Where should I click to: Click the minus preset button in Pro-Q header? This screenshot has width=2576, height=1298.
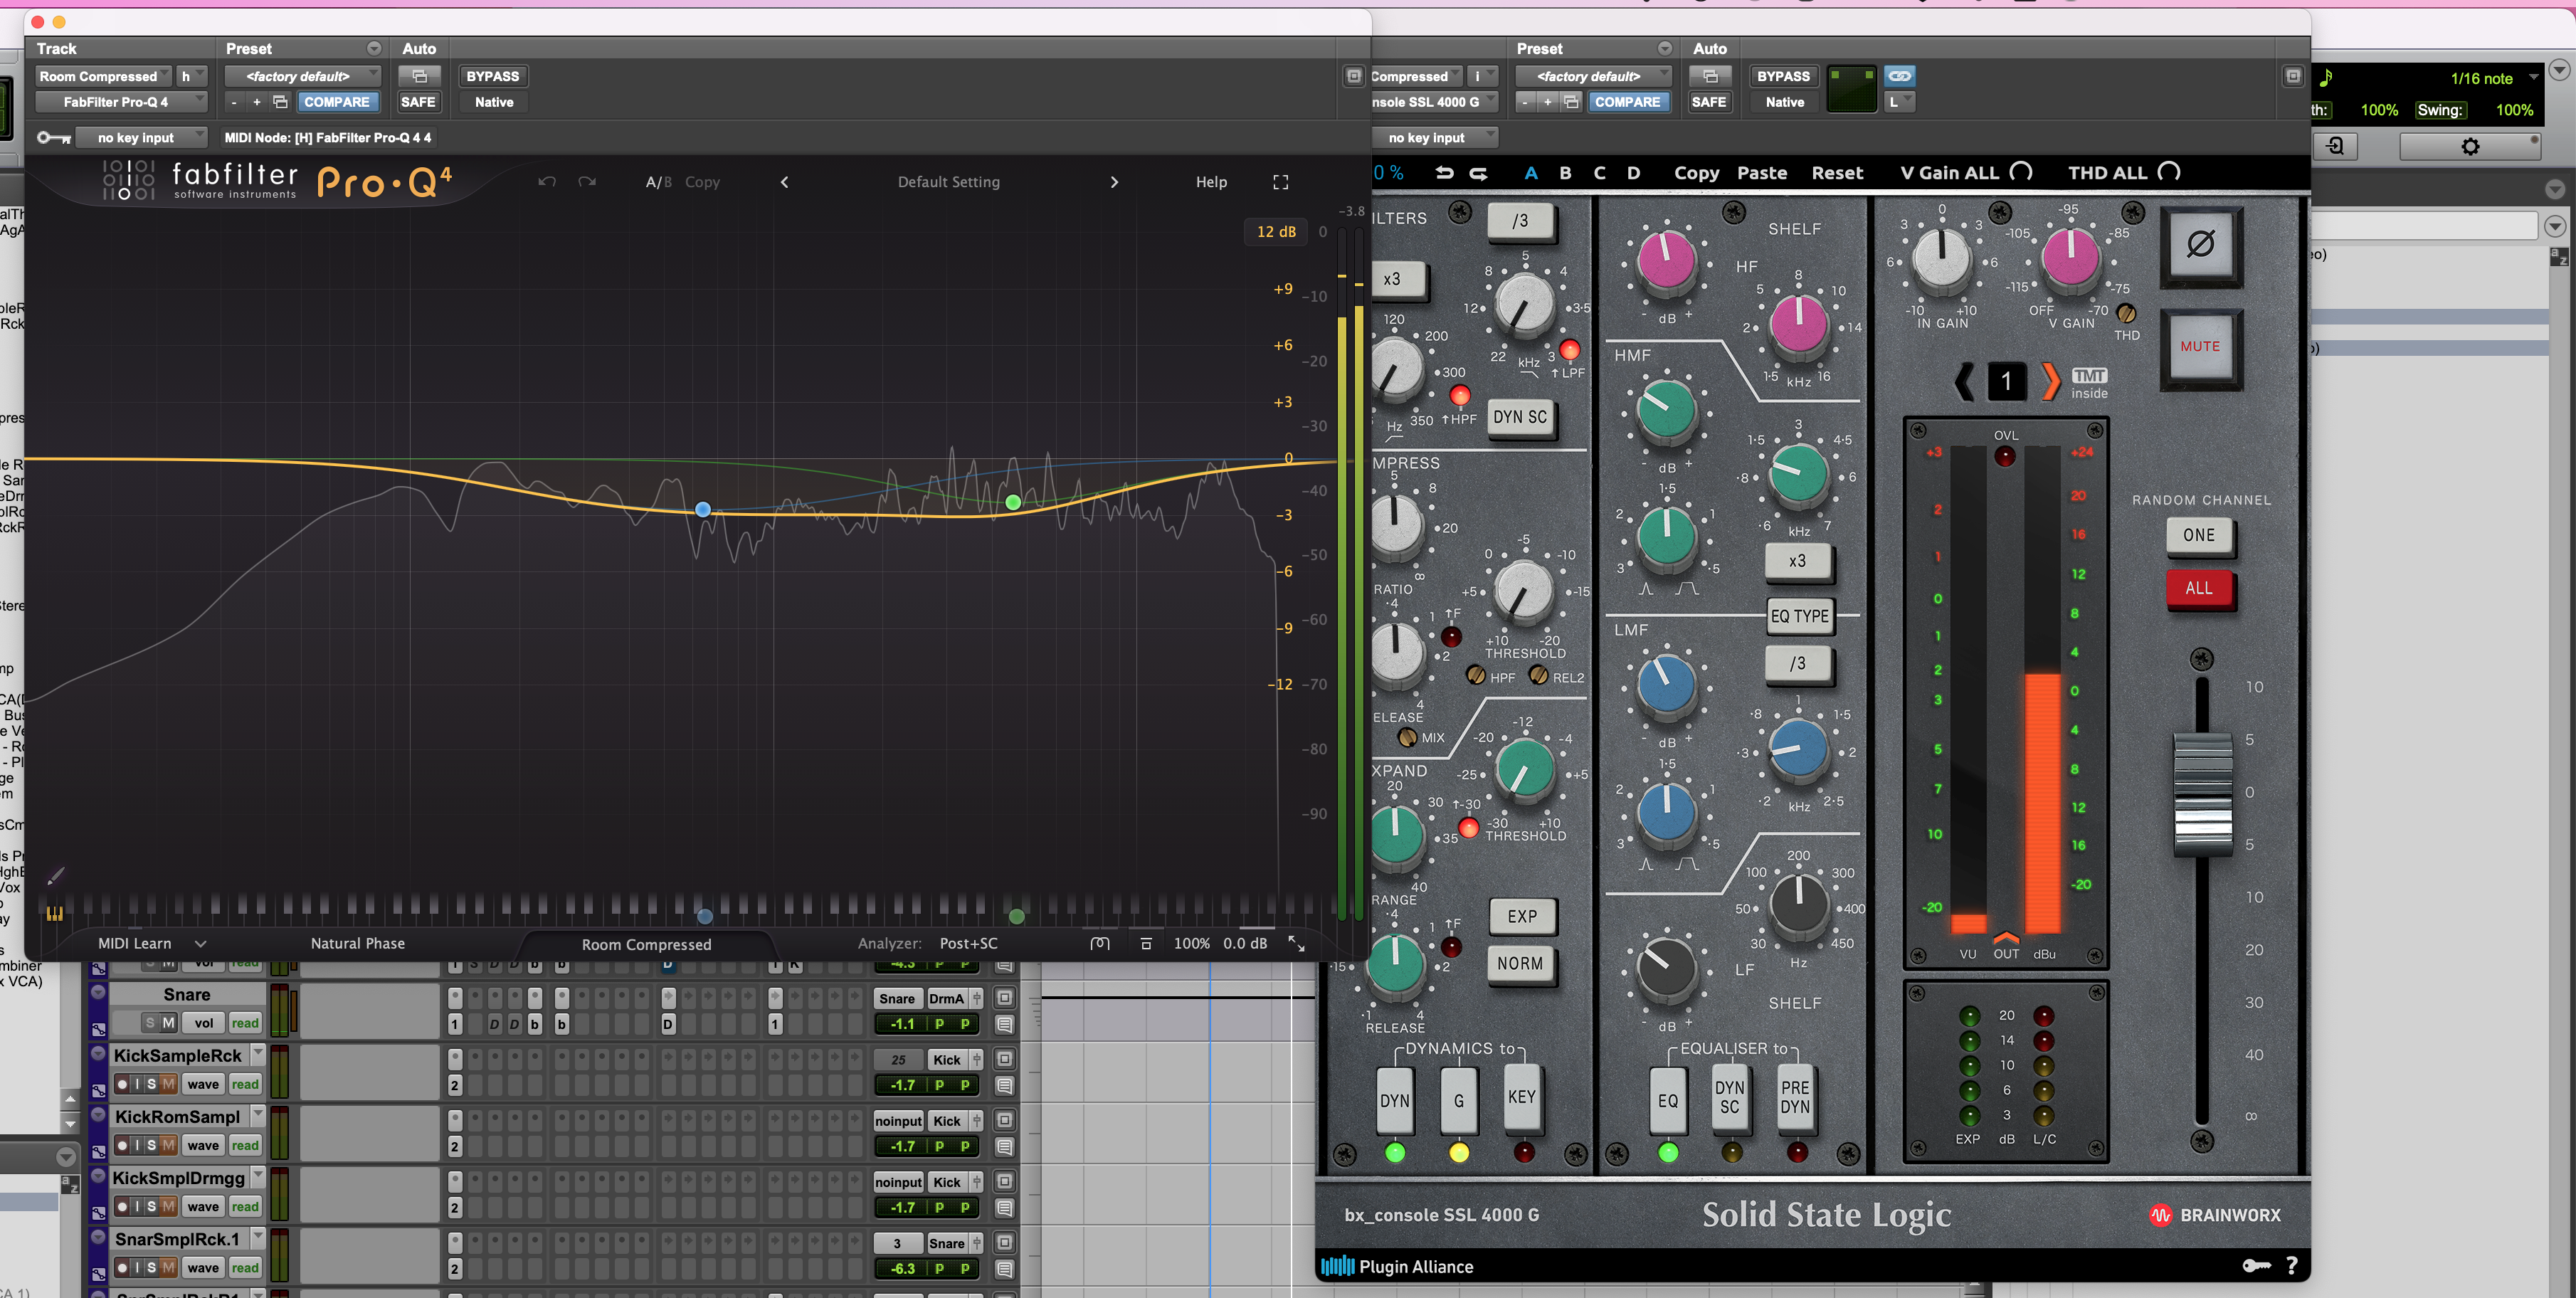pos(234,102)
